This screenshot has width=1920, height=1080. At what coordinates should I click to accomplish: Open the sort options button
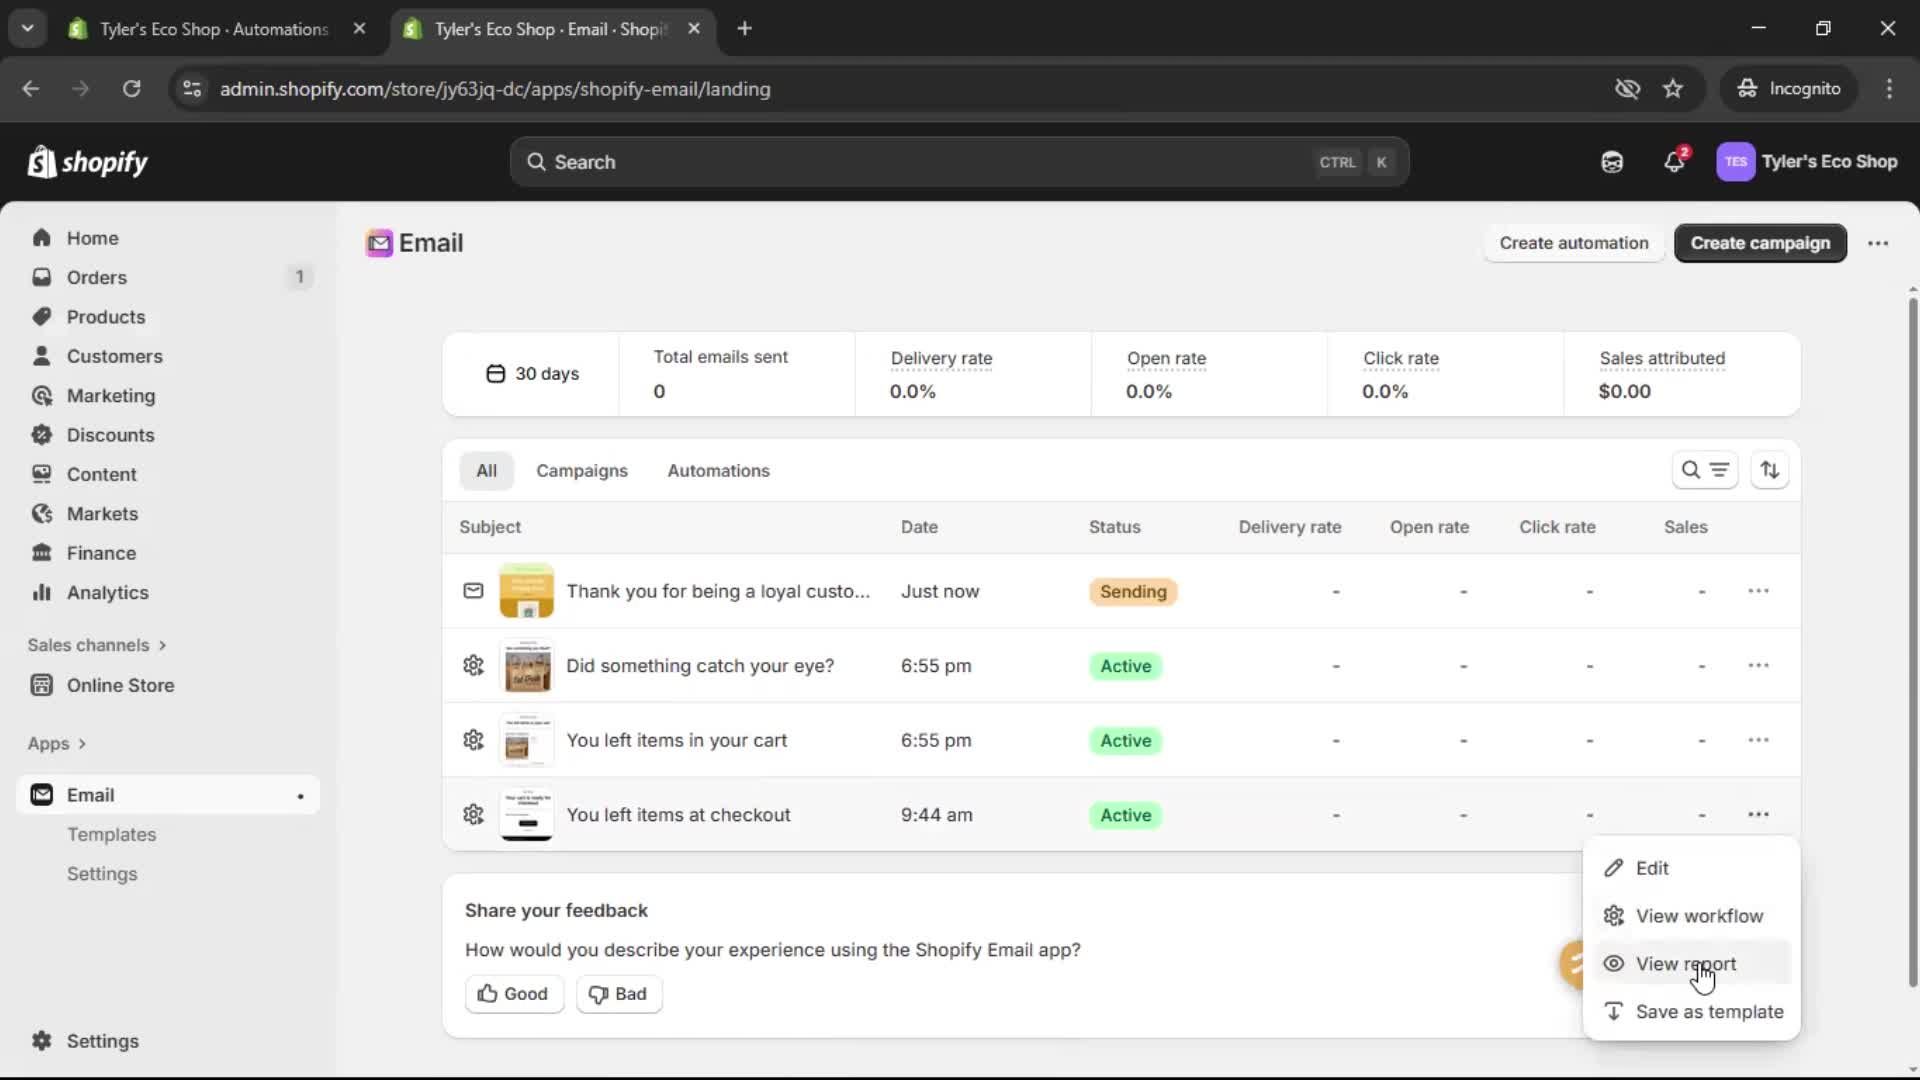click(1770, 470)
